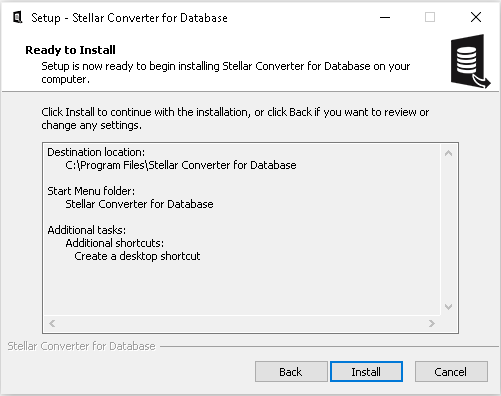Click the Destination location line
This screenshot has height=396, width=501.
pos(96,152)
